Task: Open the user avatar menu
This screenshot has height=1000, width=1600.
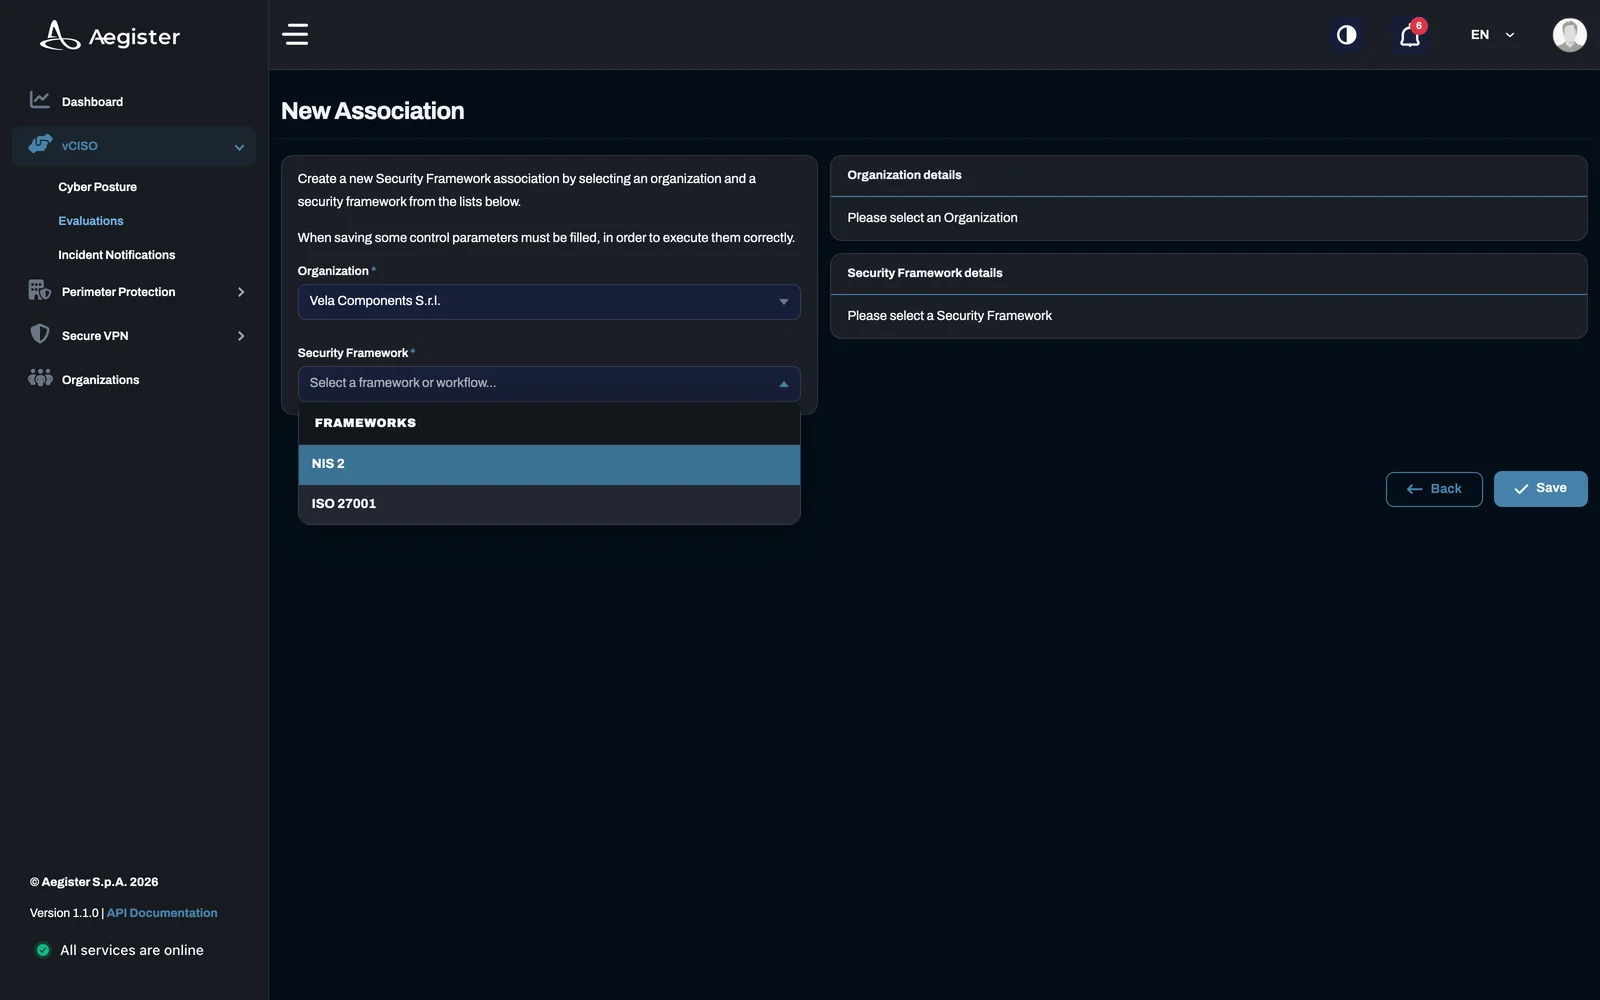Action: (1569, 35)
